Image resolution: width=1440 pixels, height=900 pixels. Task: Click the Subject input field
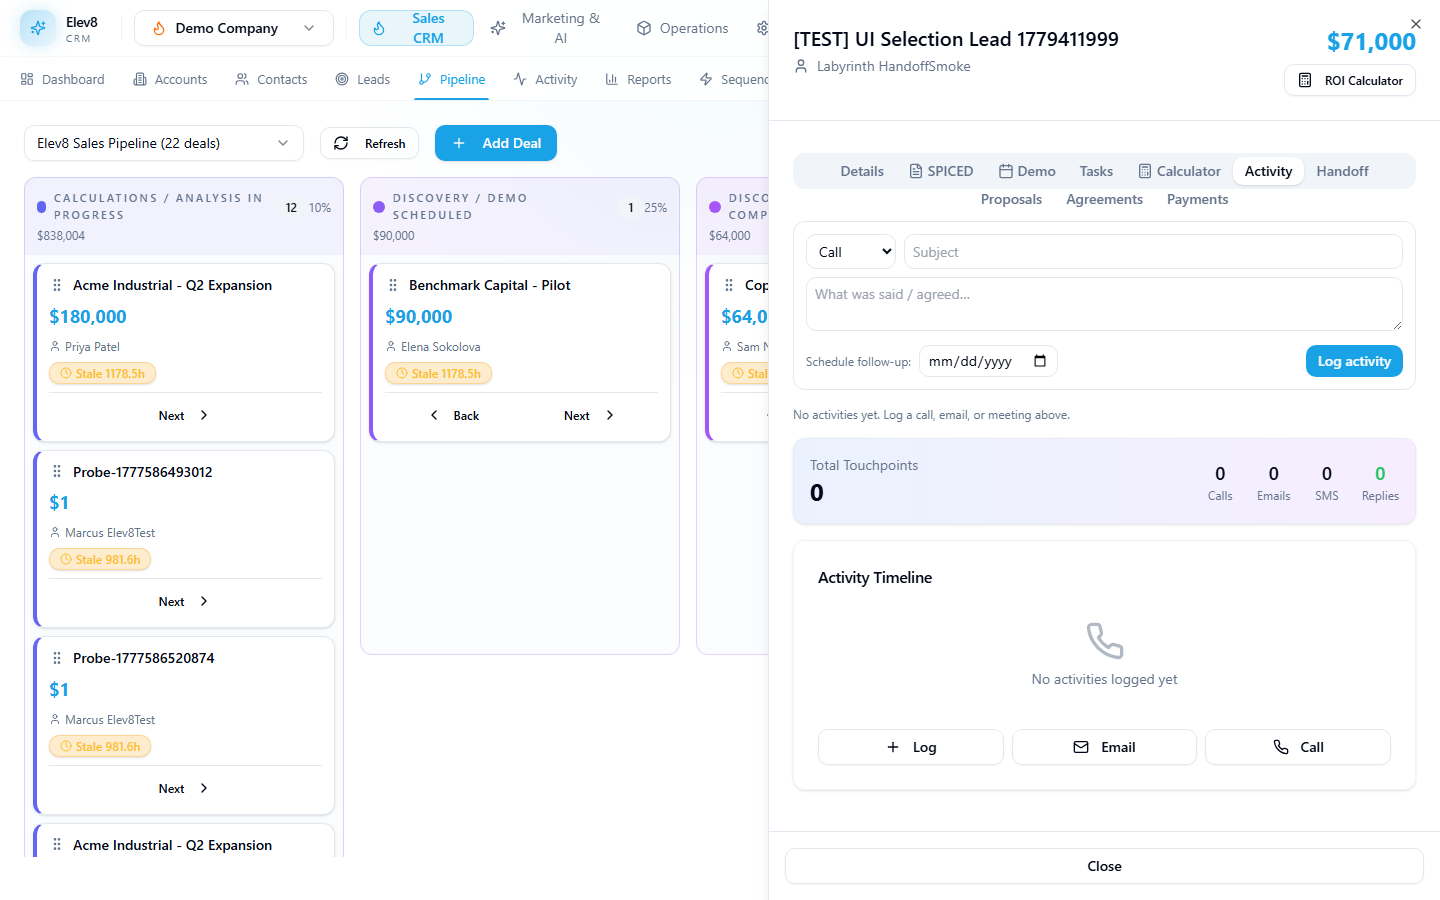pyautogui.click(x=1153, y=252)
